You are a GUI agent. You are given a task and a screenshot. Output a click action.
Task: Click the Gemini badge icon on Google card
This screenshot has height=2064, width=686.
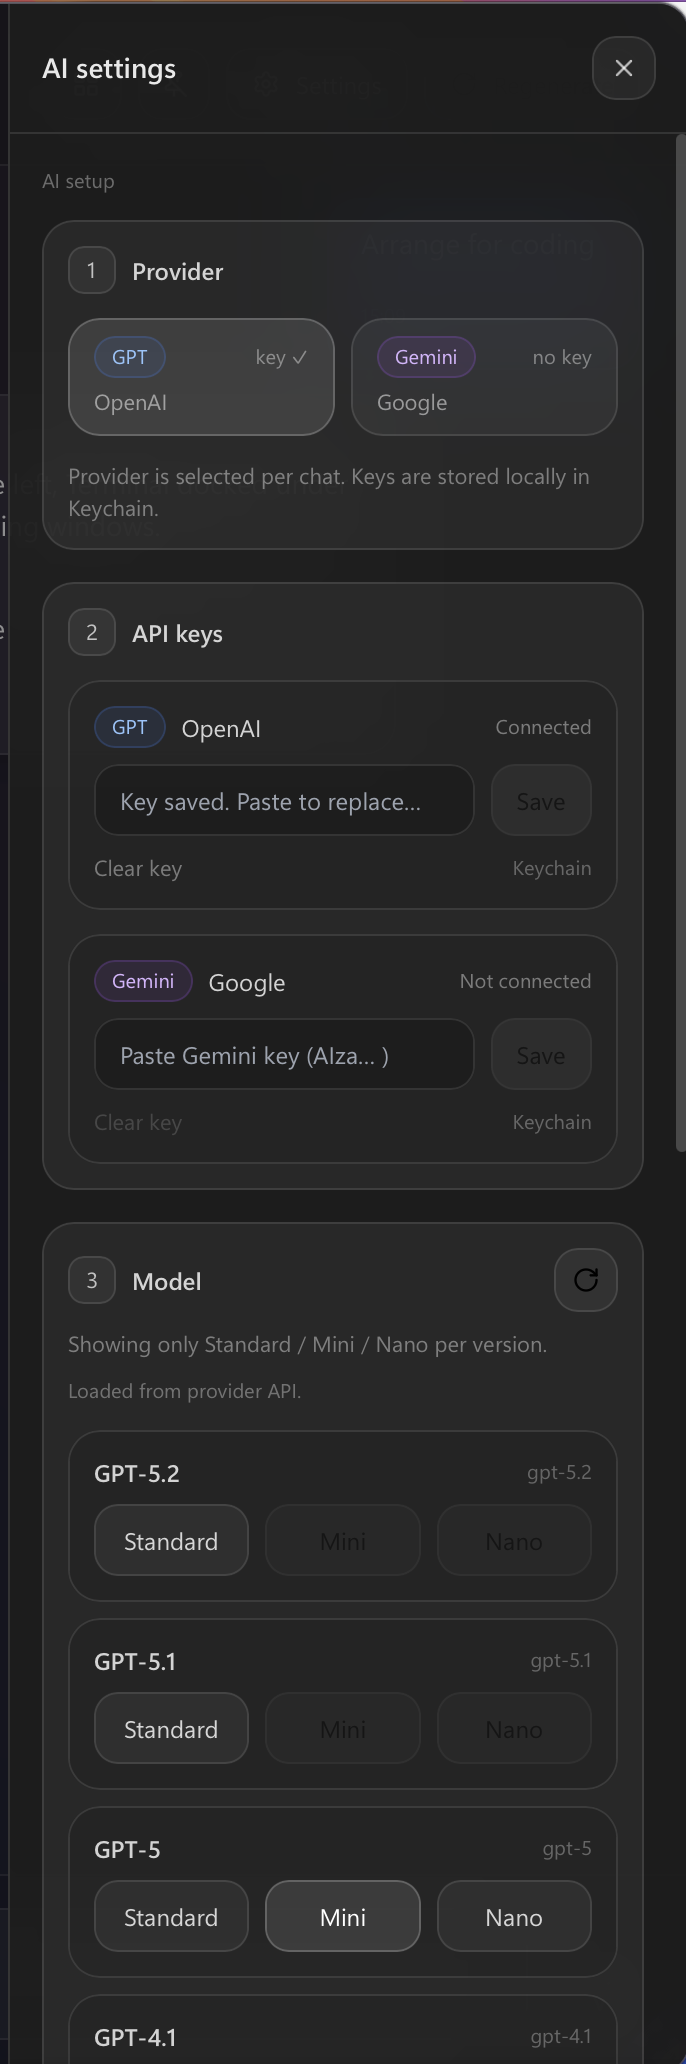pyautogui.click(x=425, y=357)
